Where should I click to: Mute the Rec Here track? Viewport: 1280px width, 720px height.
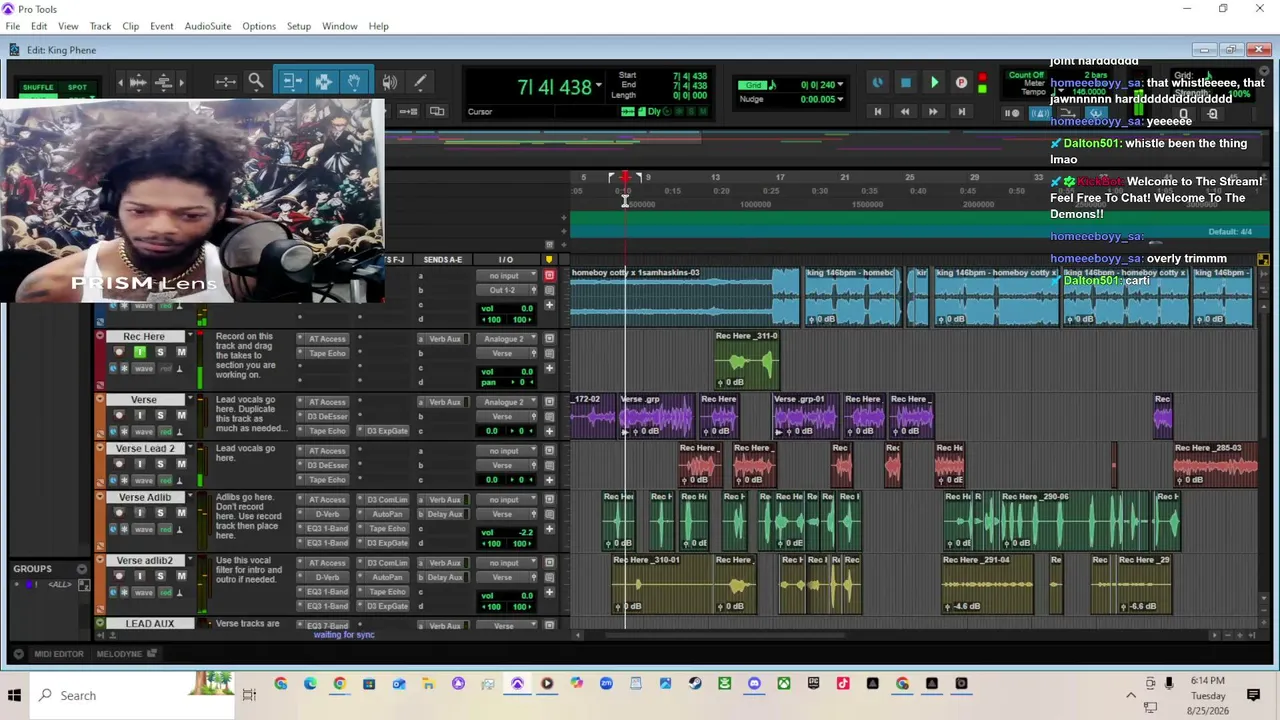click(x=181, y=352)
